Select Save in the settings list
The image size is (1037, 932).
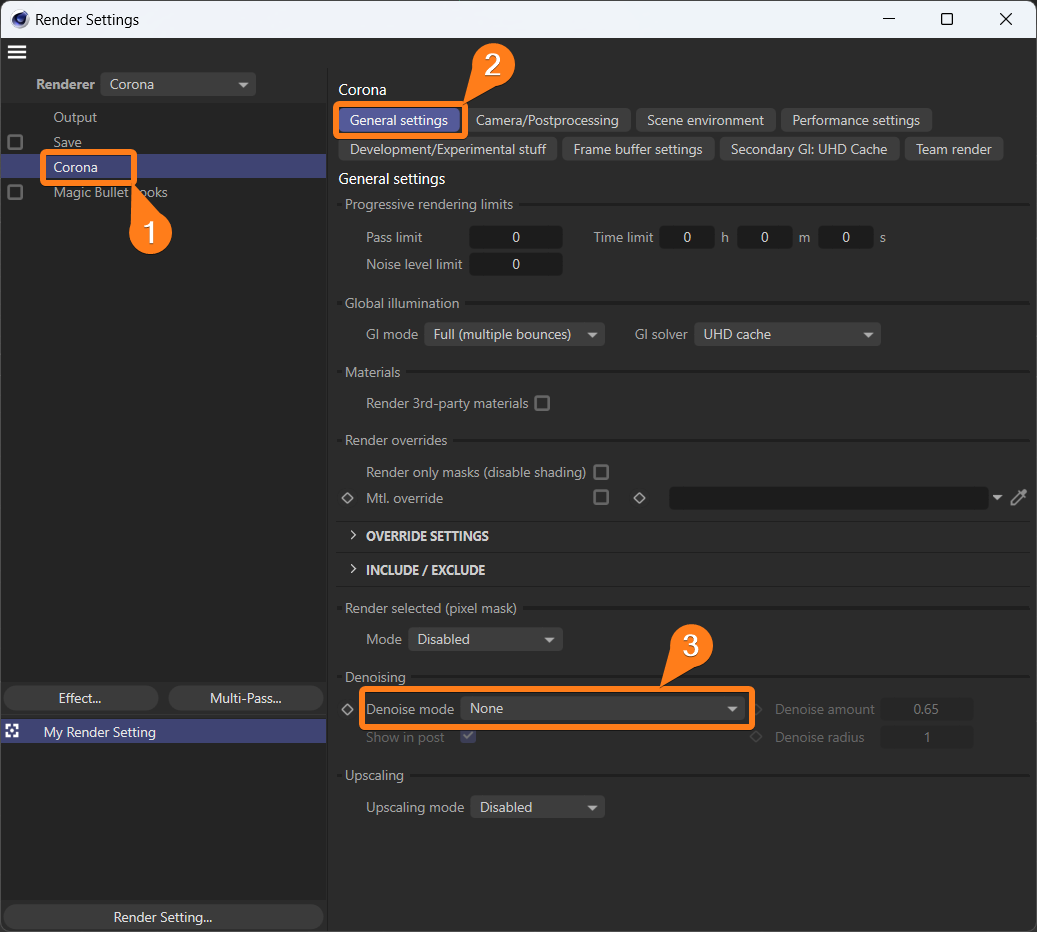coord(67,142)
